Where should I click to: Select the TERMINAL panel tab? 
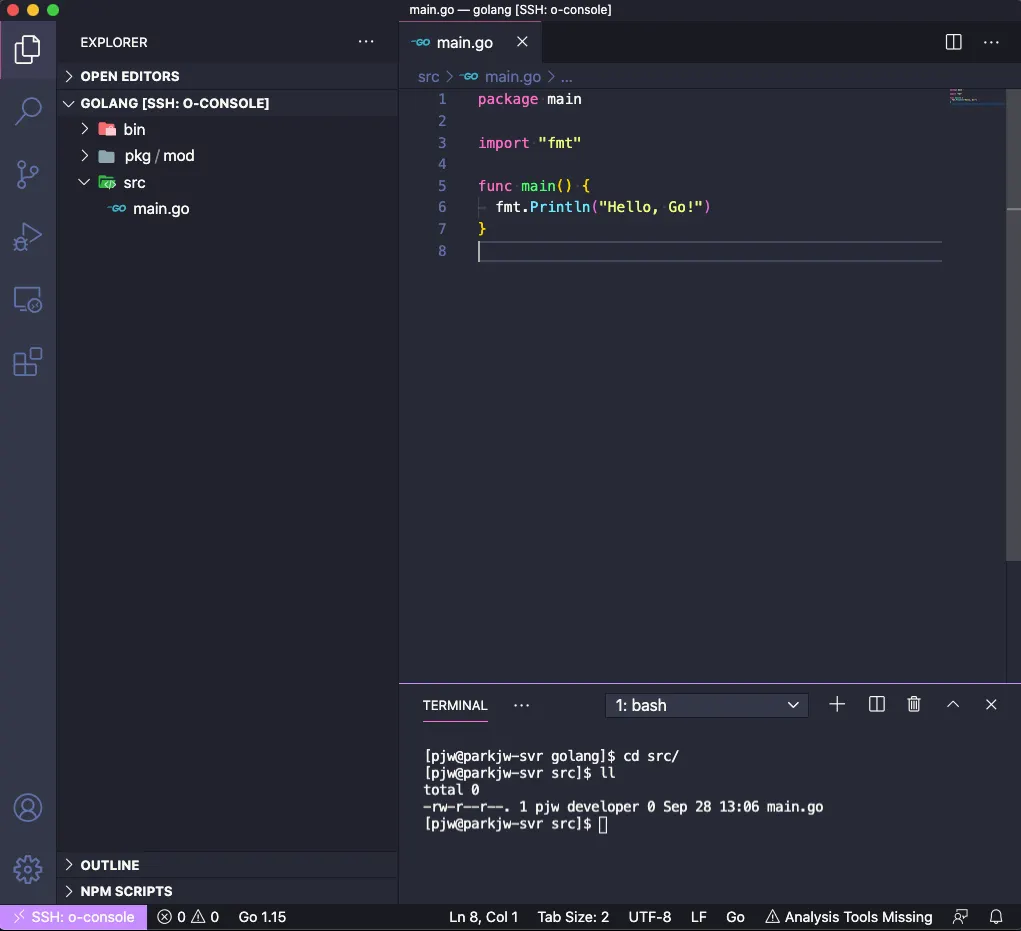point(455,705)
